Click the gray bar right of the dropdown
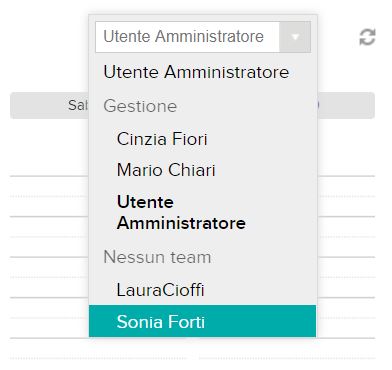 tap(346, 105)
